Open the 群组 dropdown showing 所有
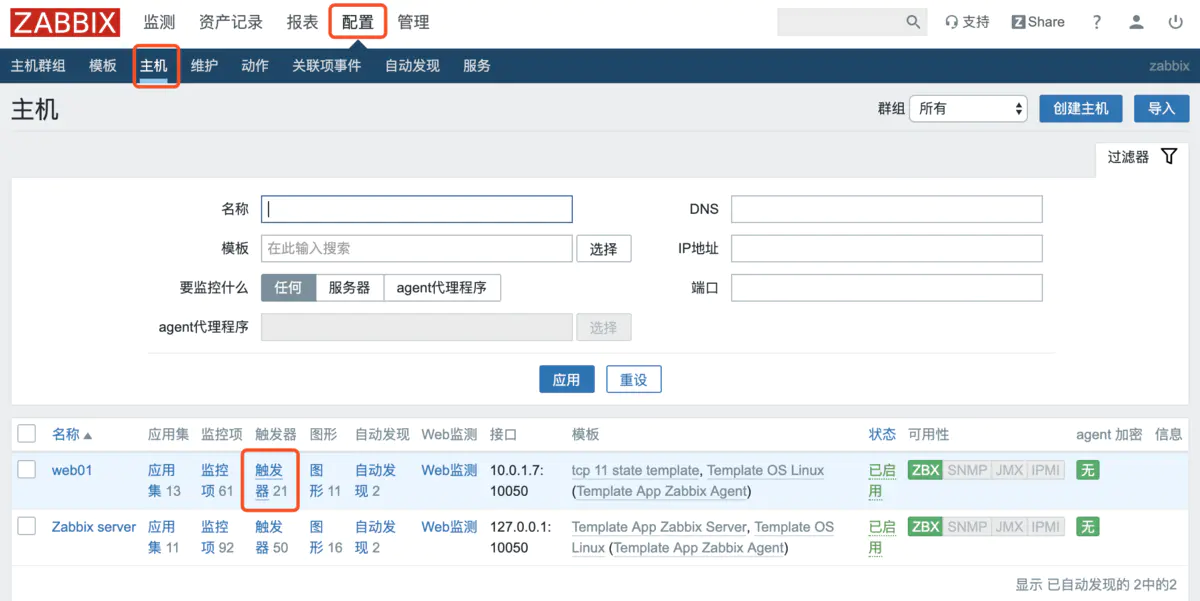Image resolution: width=1200 pixels, height=601 pixels. point(968,109)
